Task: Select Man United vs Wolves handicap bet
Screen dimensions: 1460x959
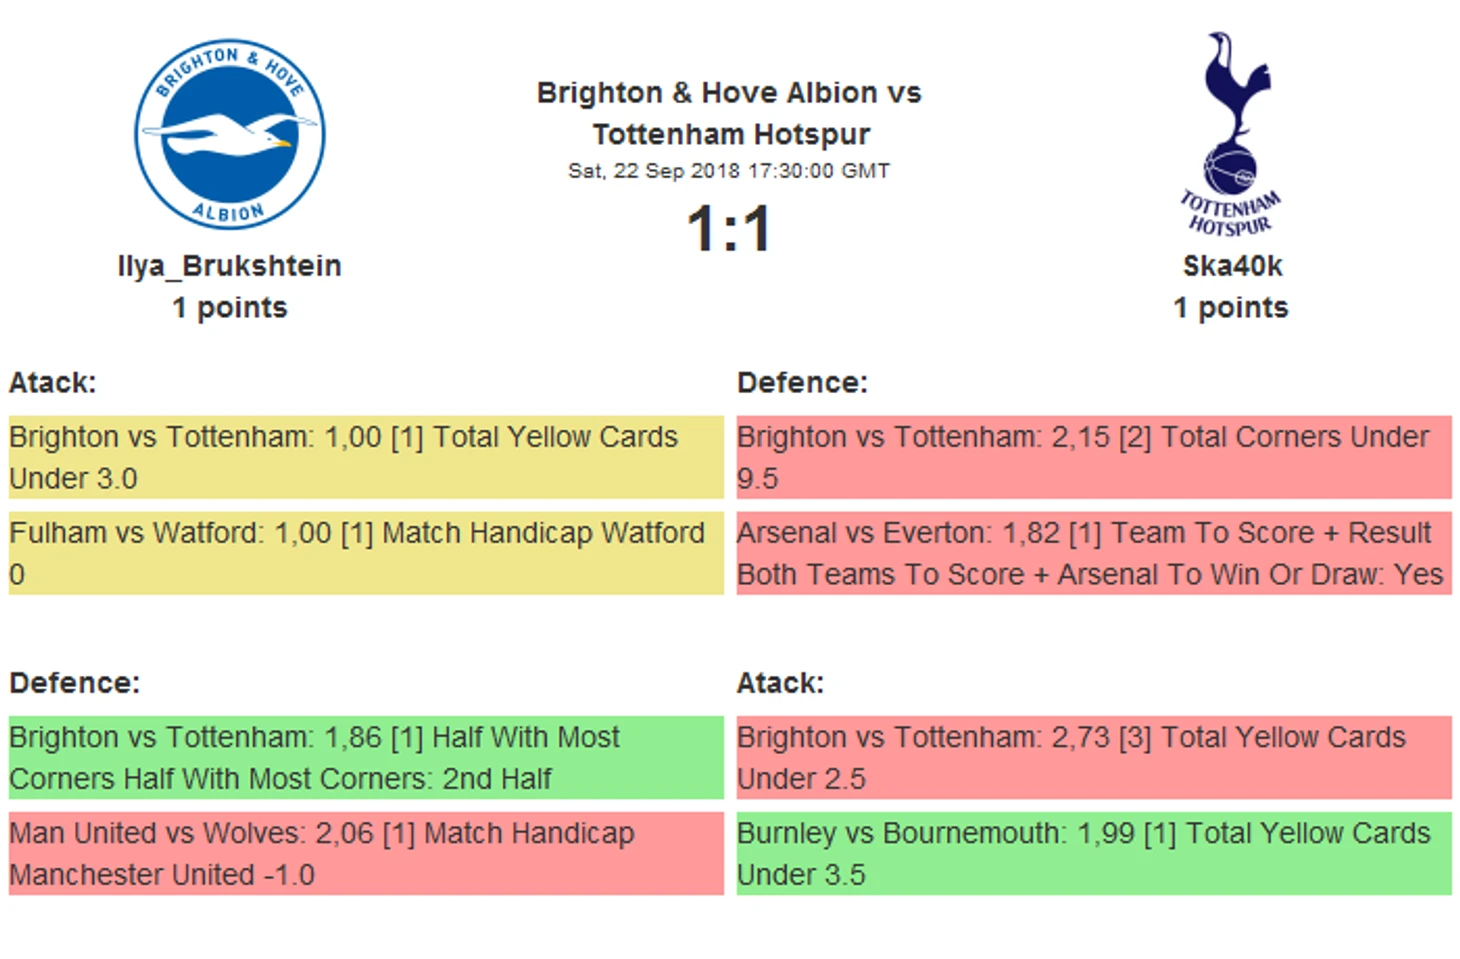Action: [x=366, y=853]
